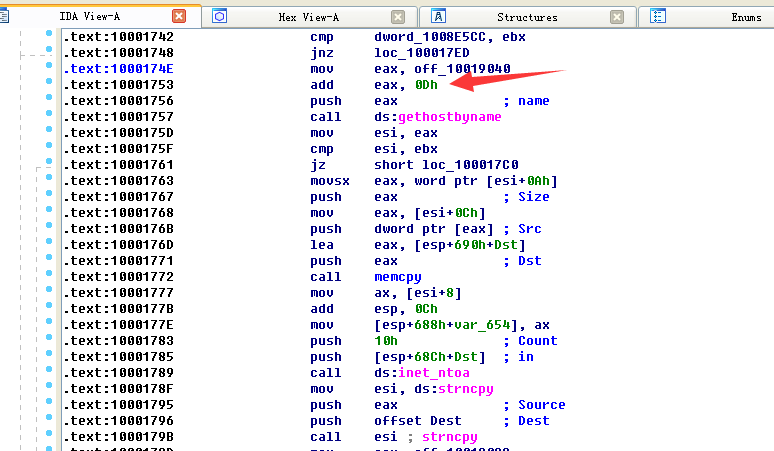Select the '; Src' comment
Image resolution: width=774 pixels, height=451 pixels.
(x=522, y=229)
